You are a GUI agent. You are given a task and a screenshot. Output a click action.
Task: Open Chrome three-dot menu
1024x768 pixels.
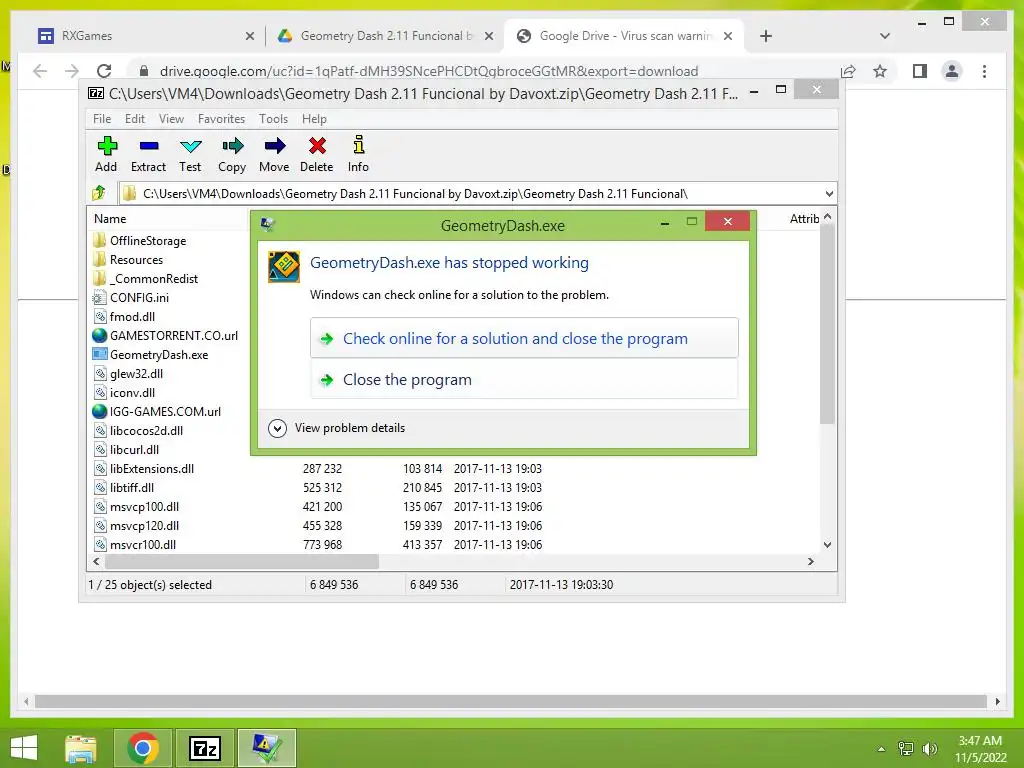pos(984,71)
